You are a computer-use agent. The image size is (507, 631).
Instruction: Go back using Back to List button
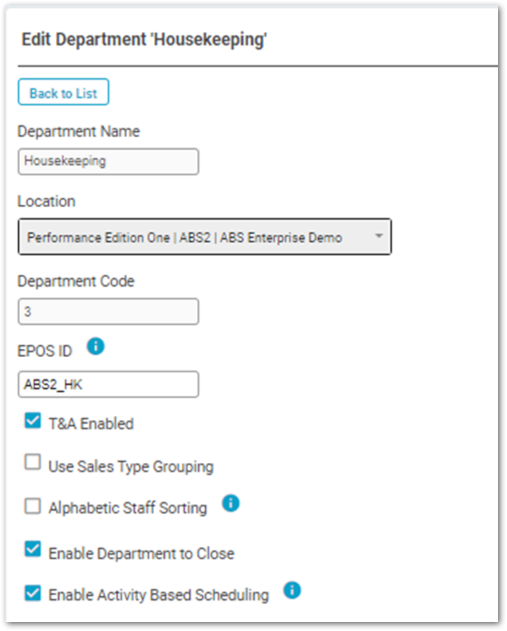pos(63,92)
